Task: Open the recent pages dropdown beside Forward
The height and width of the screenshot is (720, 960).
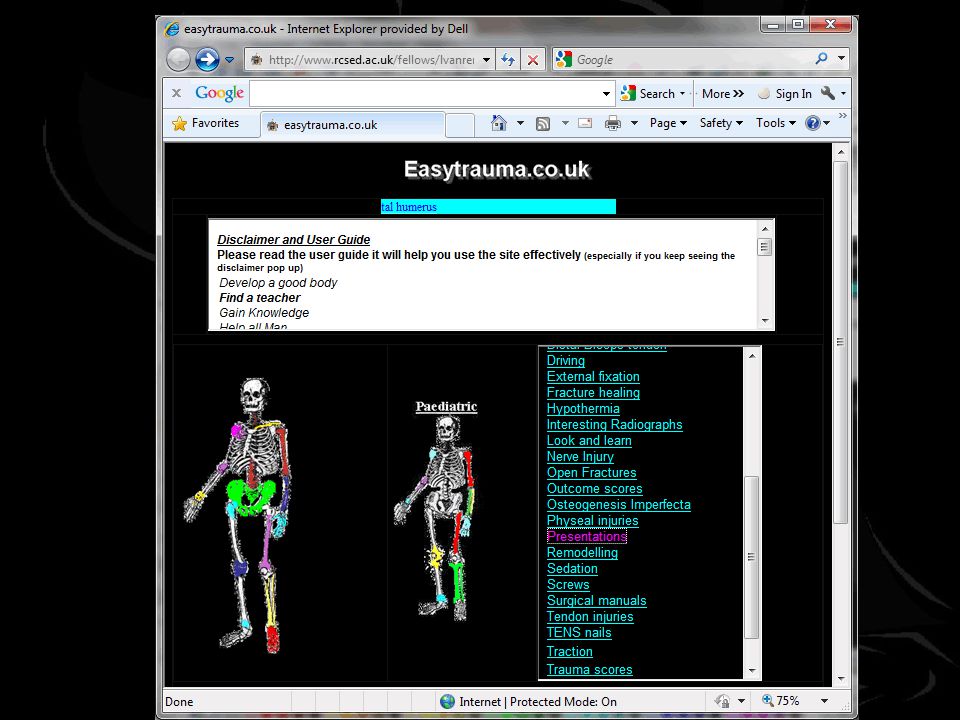Action: (x=229, y=60)
